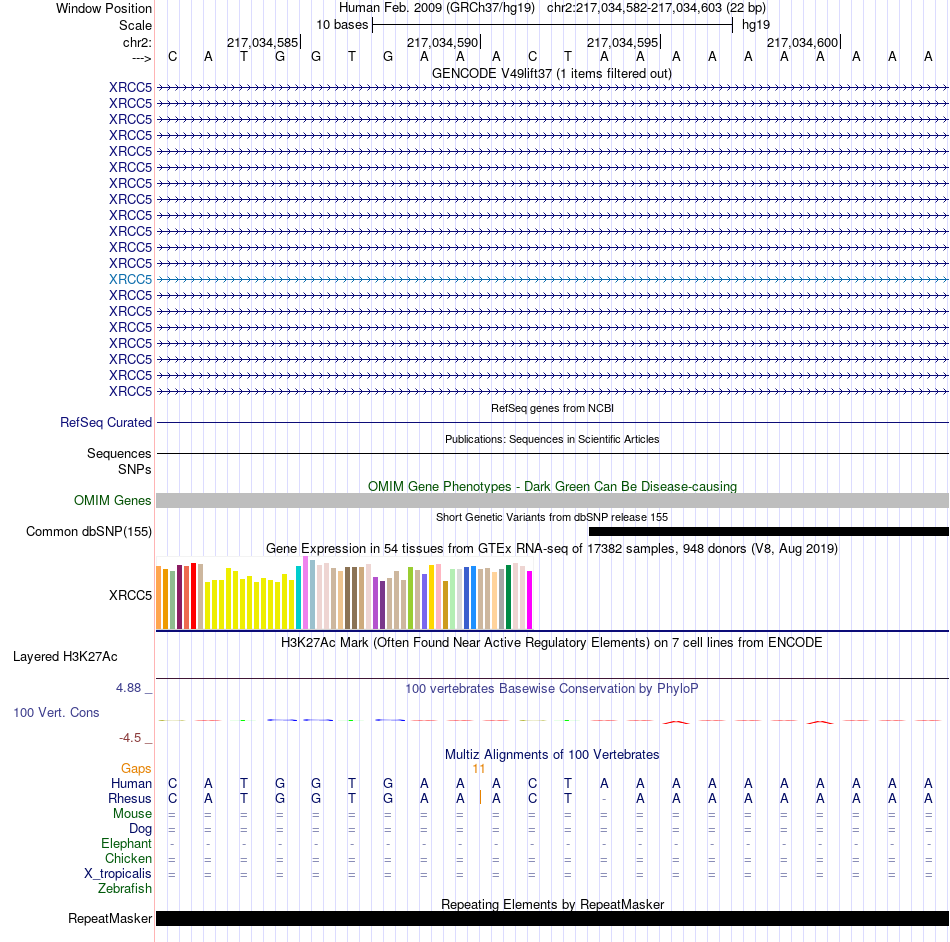Viewport: 950px width, 942px height.
Task: Click the Human Feb. 2009 (GRCh37/hg19) assembly text
Action: [437, 8]
